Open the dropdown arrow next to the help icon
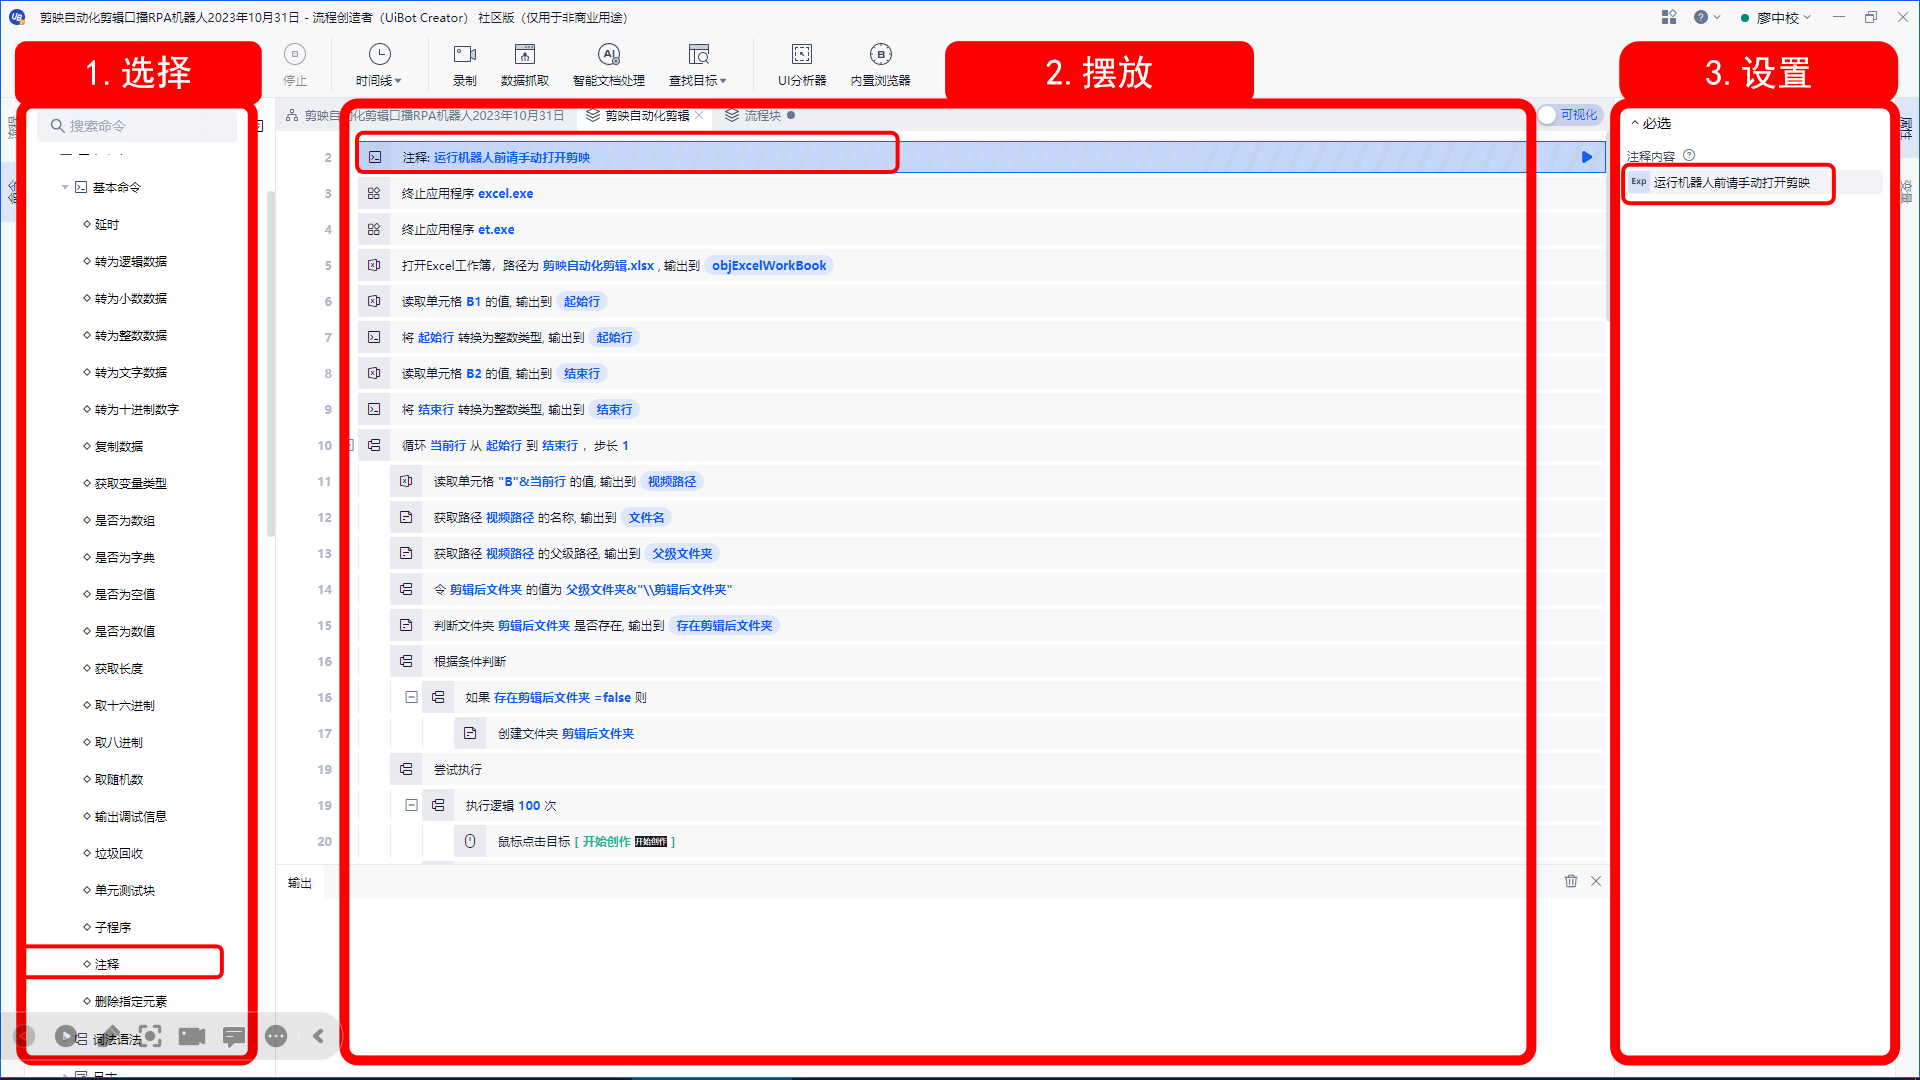 (1717, 17)
